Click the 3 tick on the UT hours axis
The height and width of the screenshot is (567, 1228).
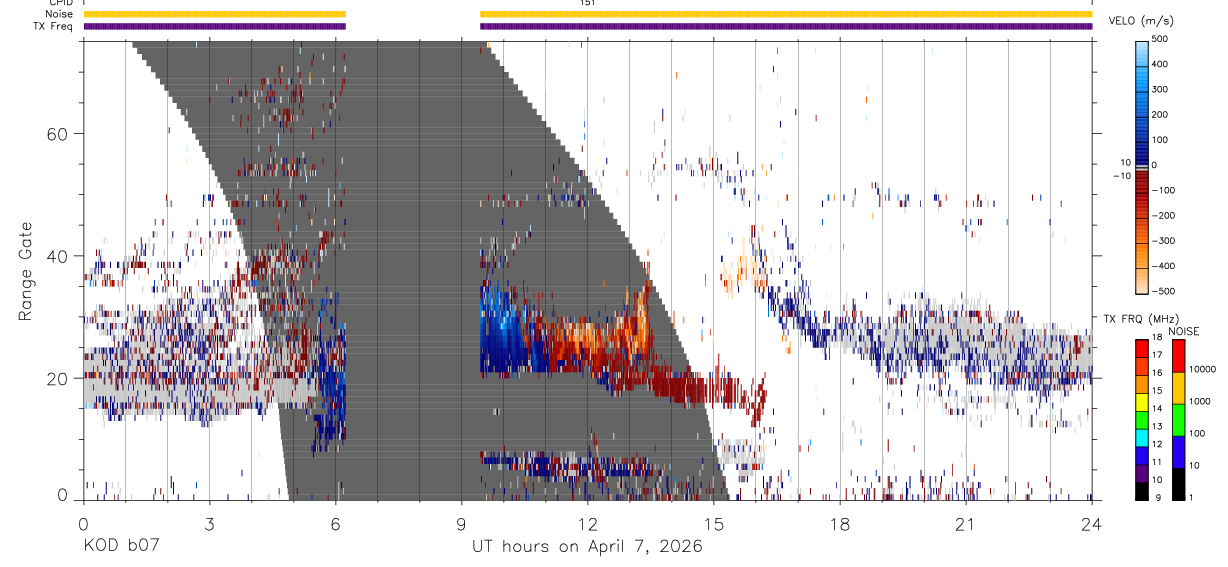209,523
